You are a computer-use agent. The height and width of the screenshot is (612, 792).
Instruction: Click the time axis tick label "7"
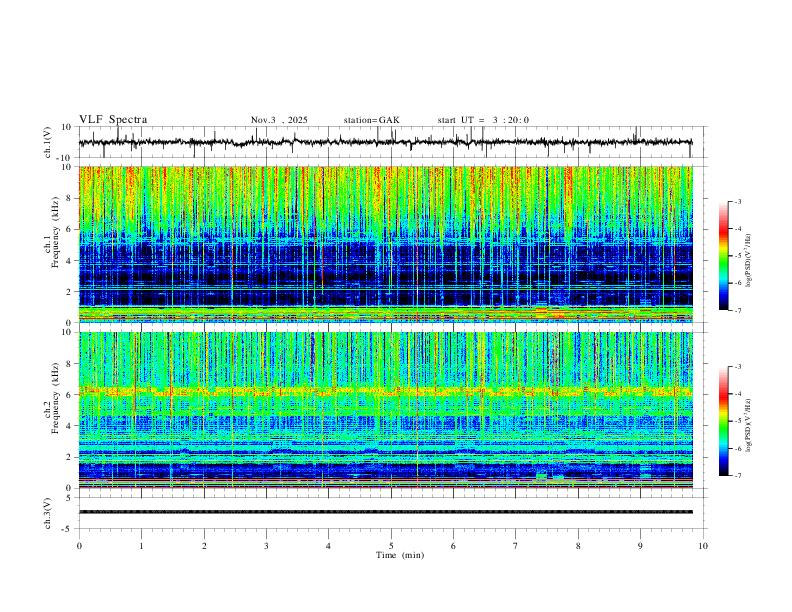516,546
